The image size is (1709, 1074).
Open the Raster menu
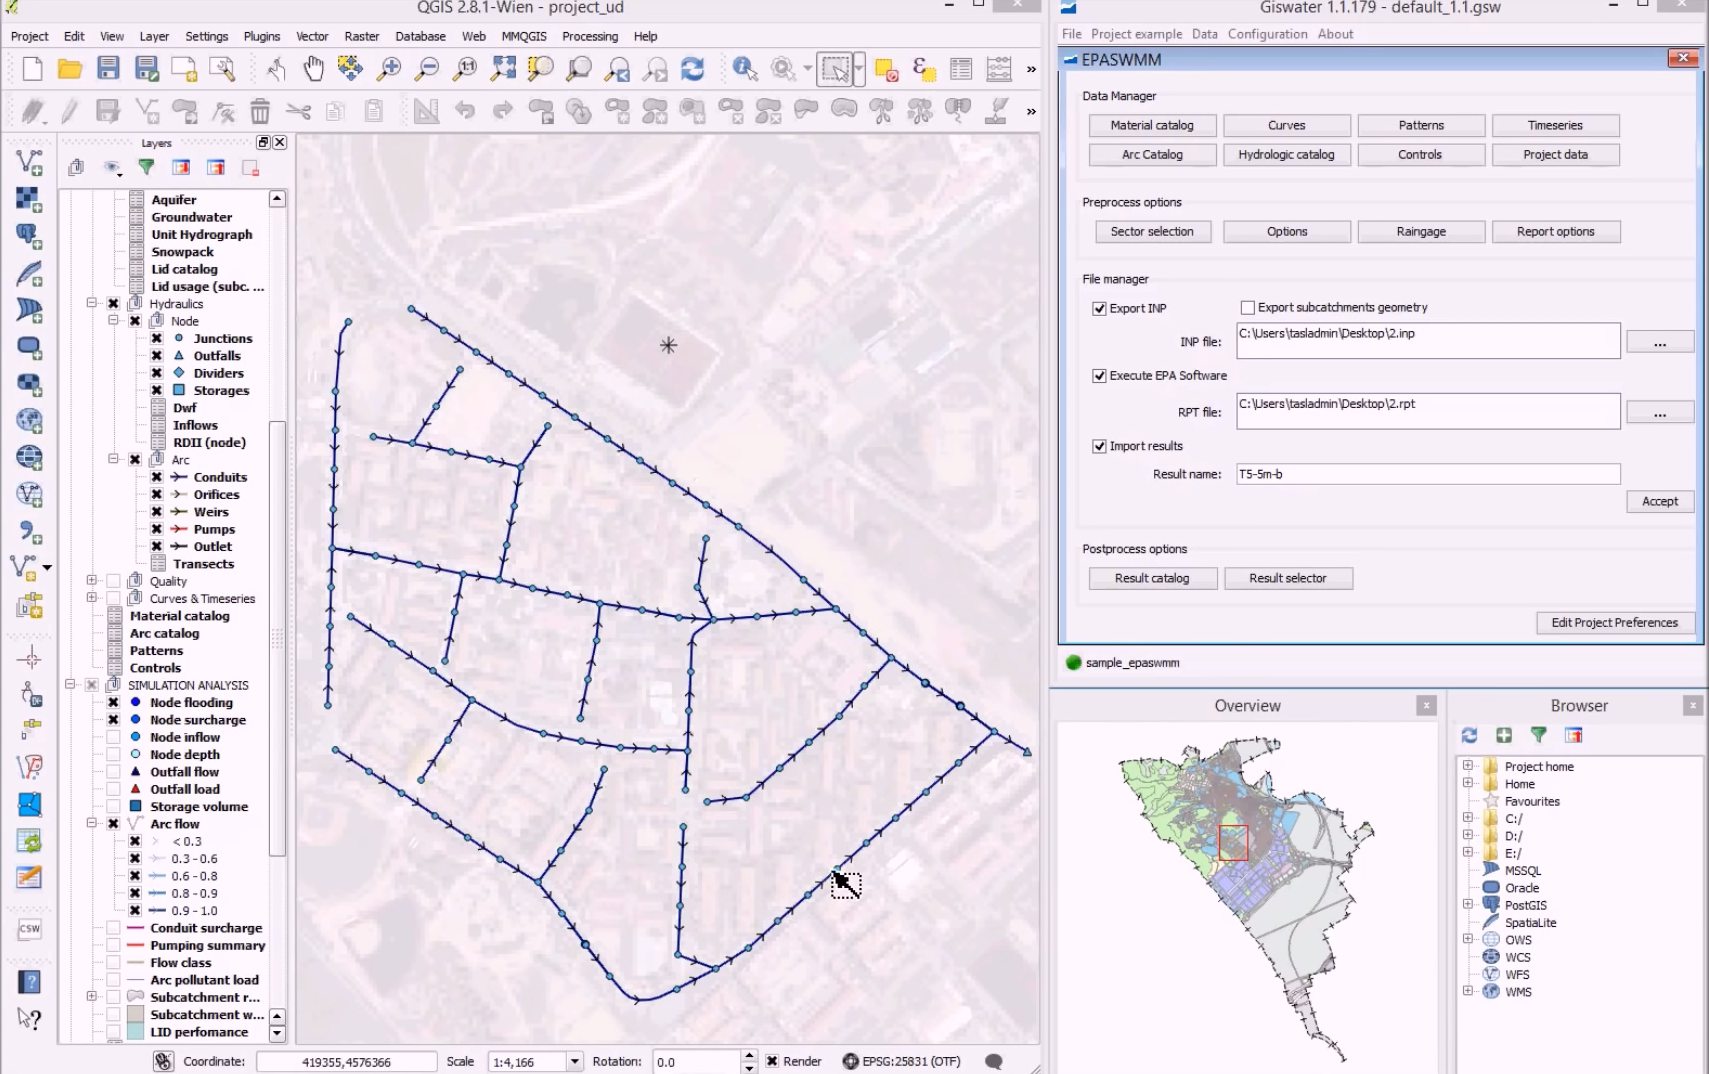click(362, 36)
